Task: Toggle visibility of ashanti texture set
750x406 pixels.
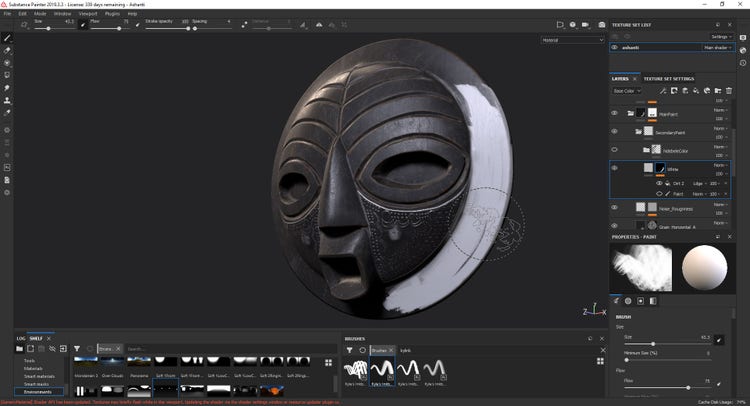Action: point(614,47)
